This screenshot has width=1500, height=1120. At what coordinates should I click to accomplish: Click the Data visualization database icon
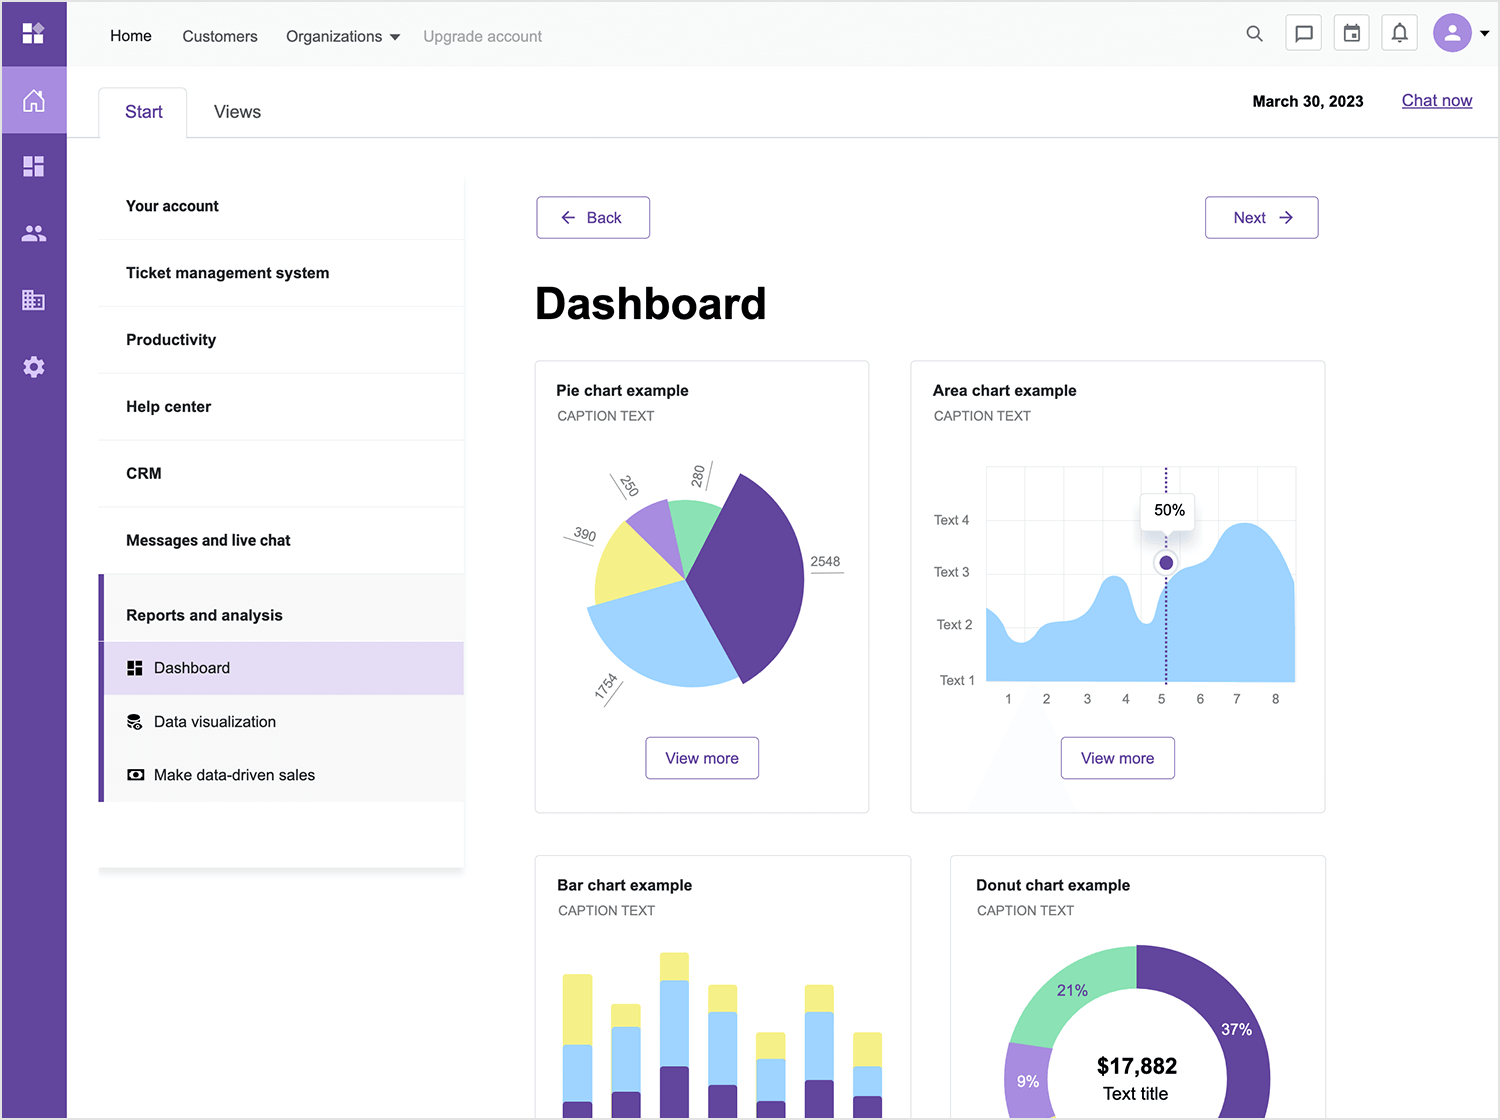(135, 722)
